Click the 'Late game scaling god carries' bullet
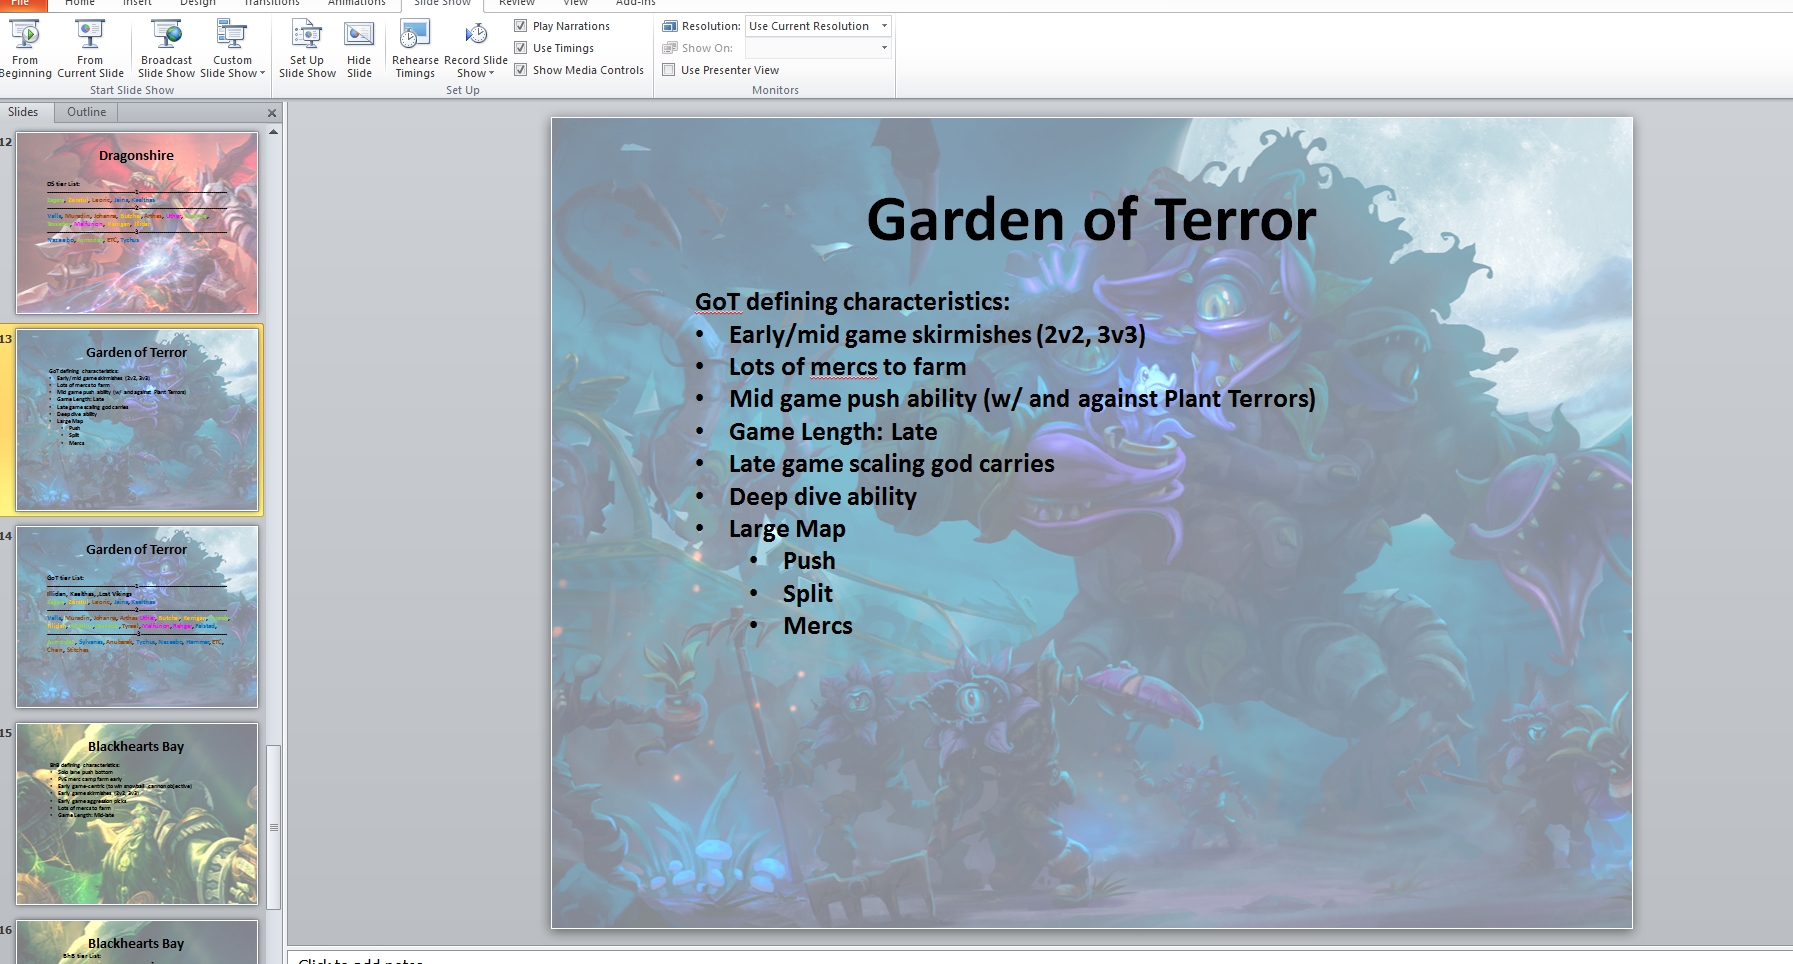Screen dimensions: 1793x964 (891, 464)
